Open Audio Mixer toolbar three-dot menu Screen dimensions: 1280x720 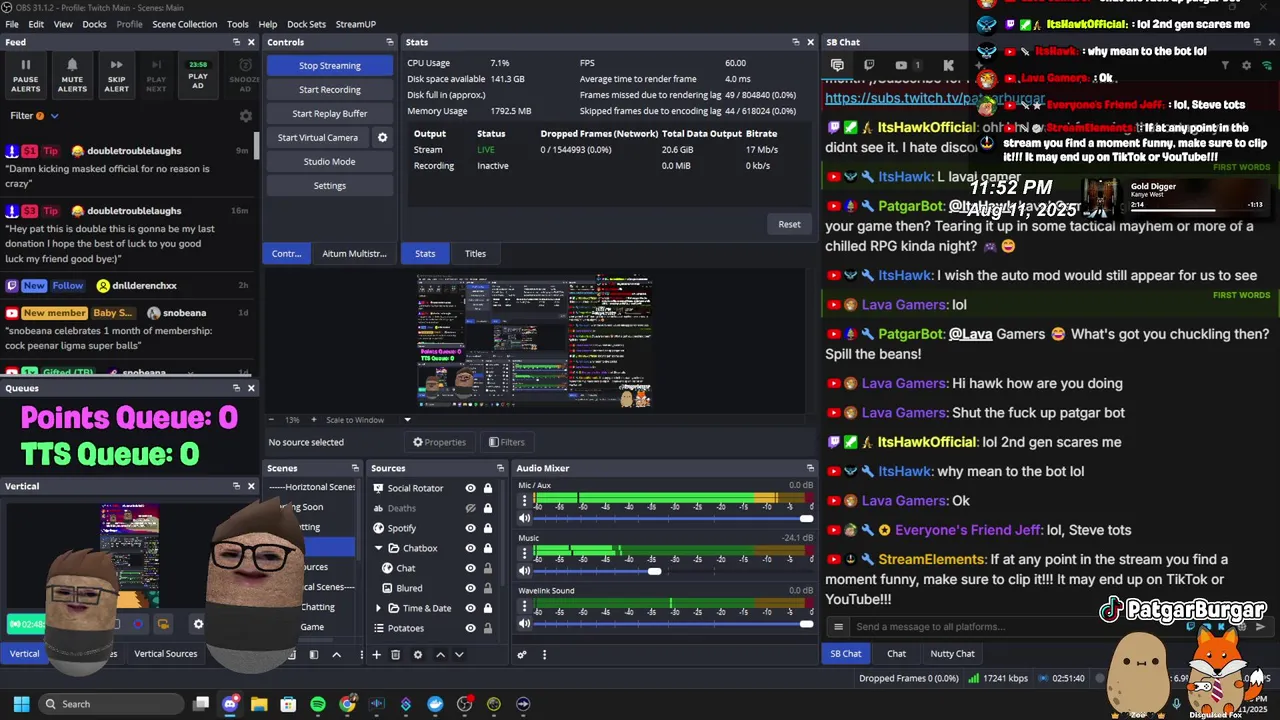(x=544, y=655)
